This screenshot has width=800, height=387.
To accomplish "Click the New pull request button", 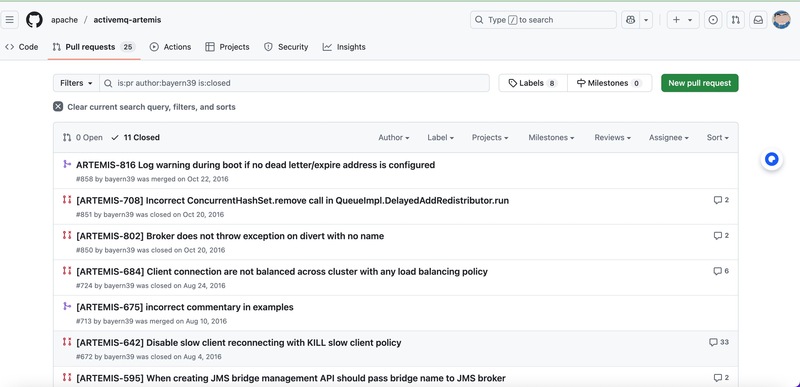I will coord(699,83).
